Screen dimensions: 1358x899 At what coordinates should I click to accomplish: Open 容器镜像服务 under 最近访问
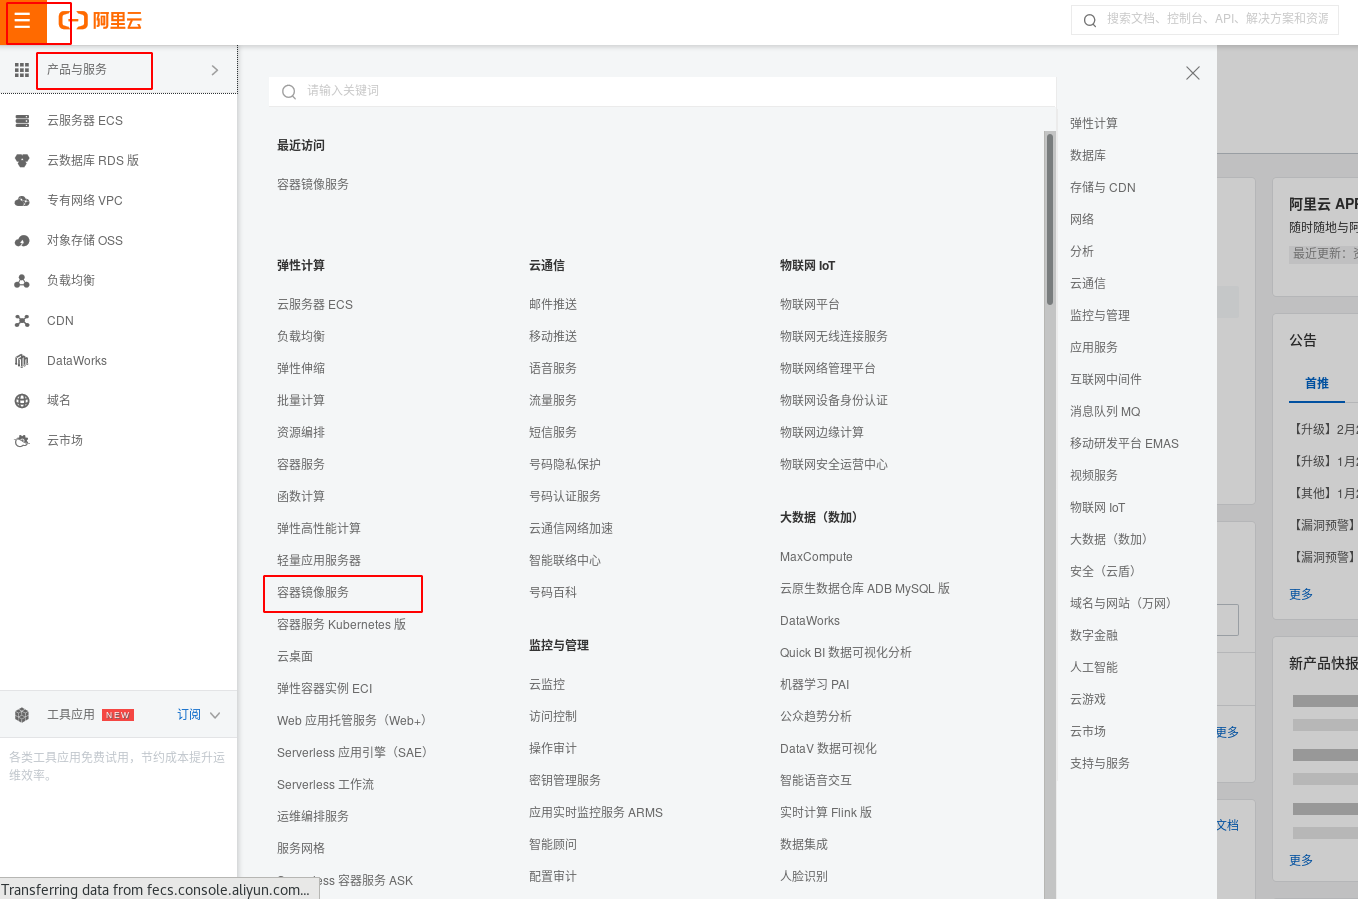(x=313, y=184)
